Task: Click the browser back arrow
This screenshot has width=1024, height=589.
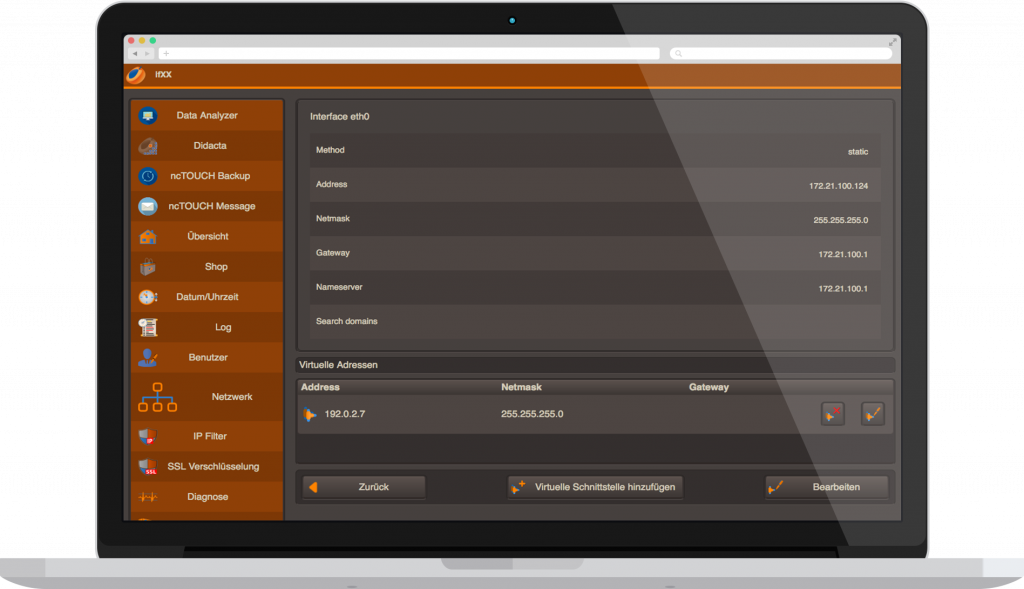Action: click(135, 54)
